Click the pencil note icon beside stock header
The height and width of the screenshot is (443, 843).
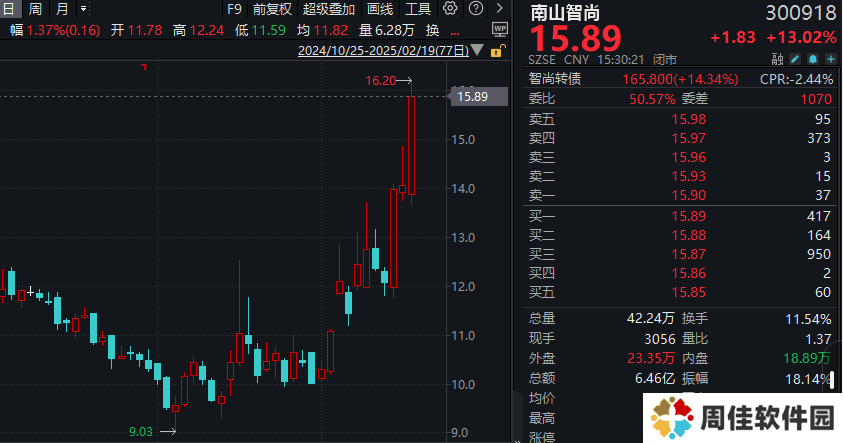795,59
